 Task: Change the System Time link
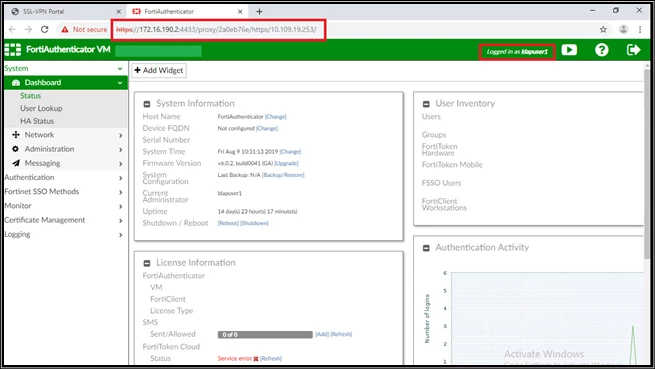click(x=290, y=152)
